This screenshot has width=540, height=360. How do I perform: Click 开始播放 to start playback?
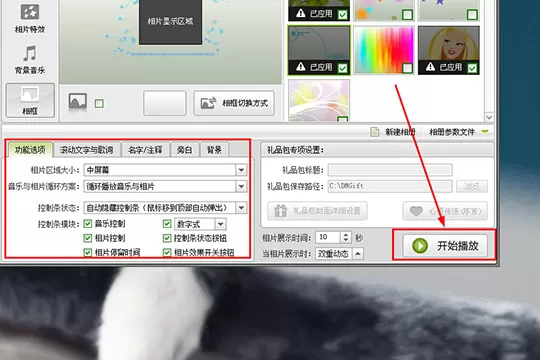445,246
